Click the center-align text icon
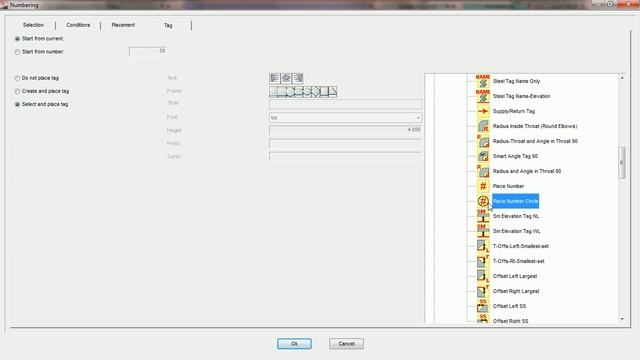 coord(286,78)
